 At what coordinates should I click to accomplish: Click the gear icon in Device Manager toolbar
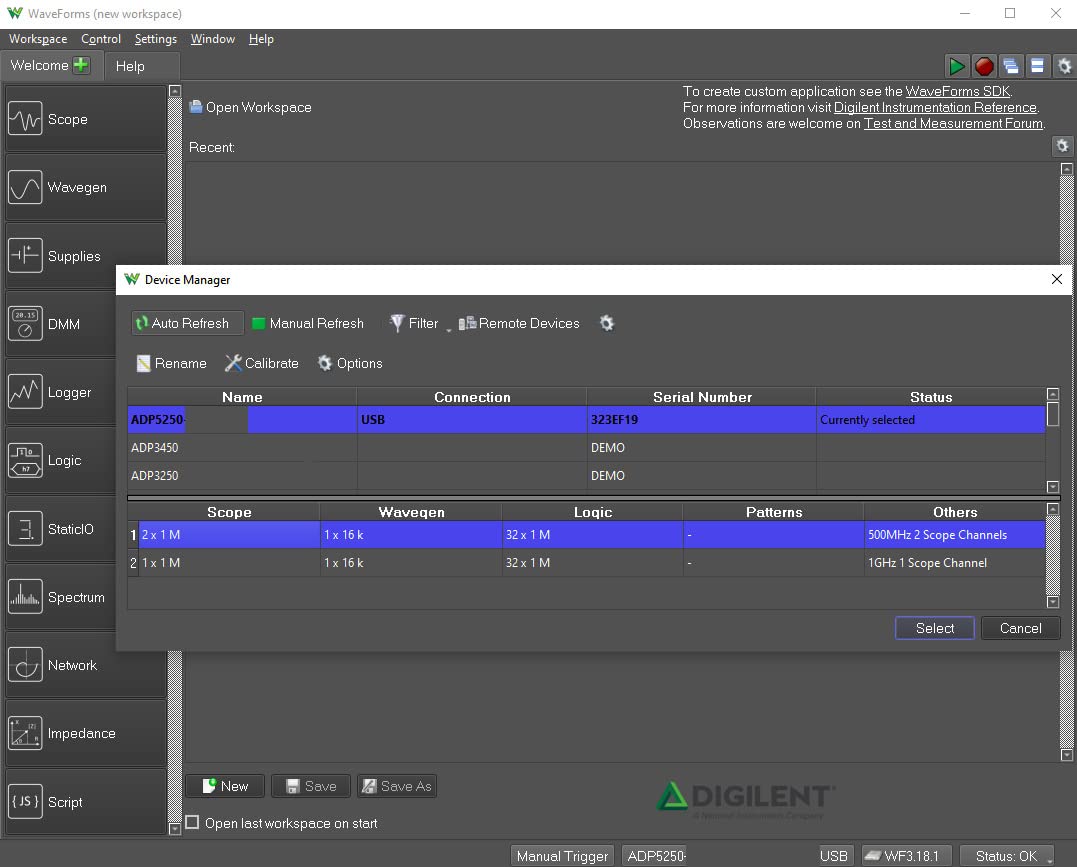tap(606, 323)
